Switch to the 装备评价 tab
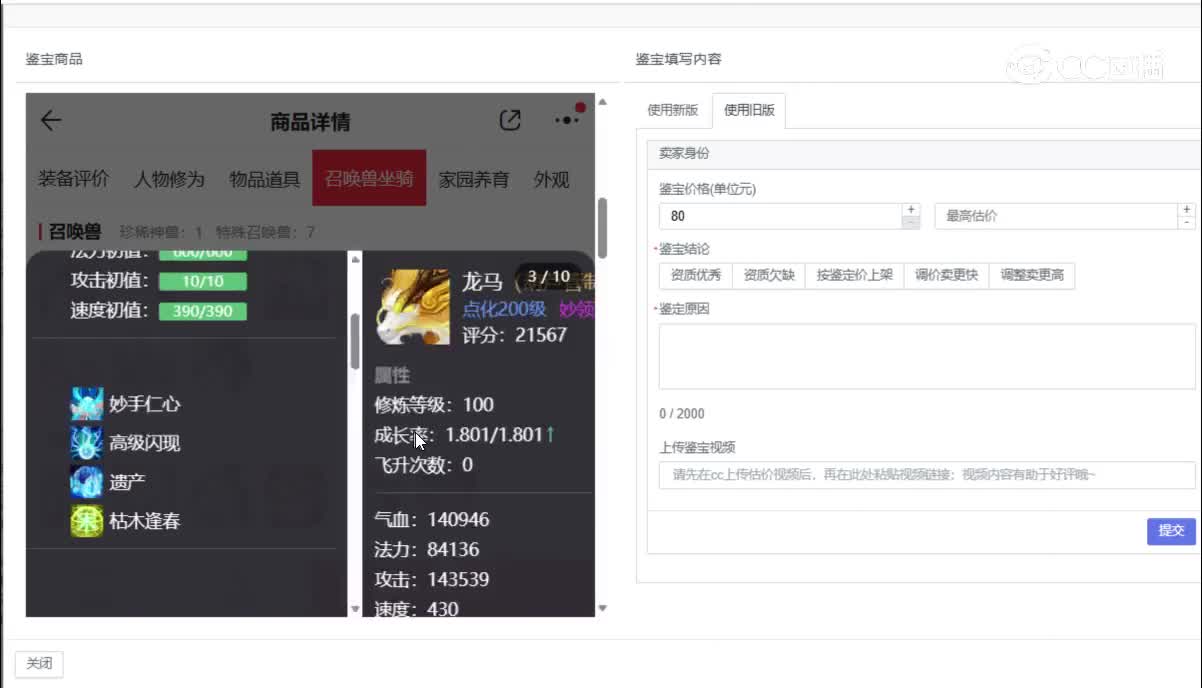The width and height of the screenshot is (1202, 688). point(73,179)
